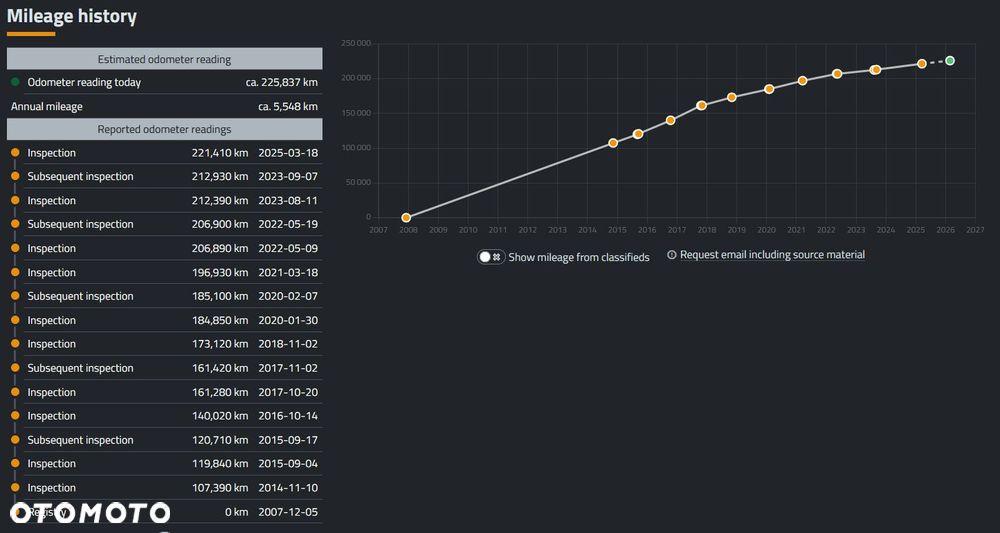Click the 206,900 km reading
This screenshot has height=533, width=1000.
[x=220, y=224]
